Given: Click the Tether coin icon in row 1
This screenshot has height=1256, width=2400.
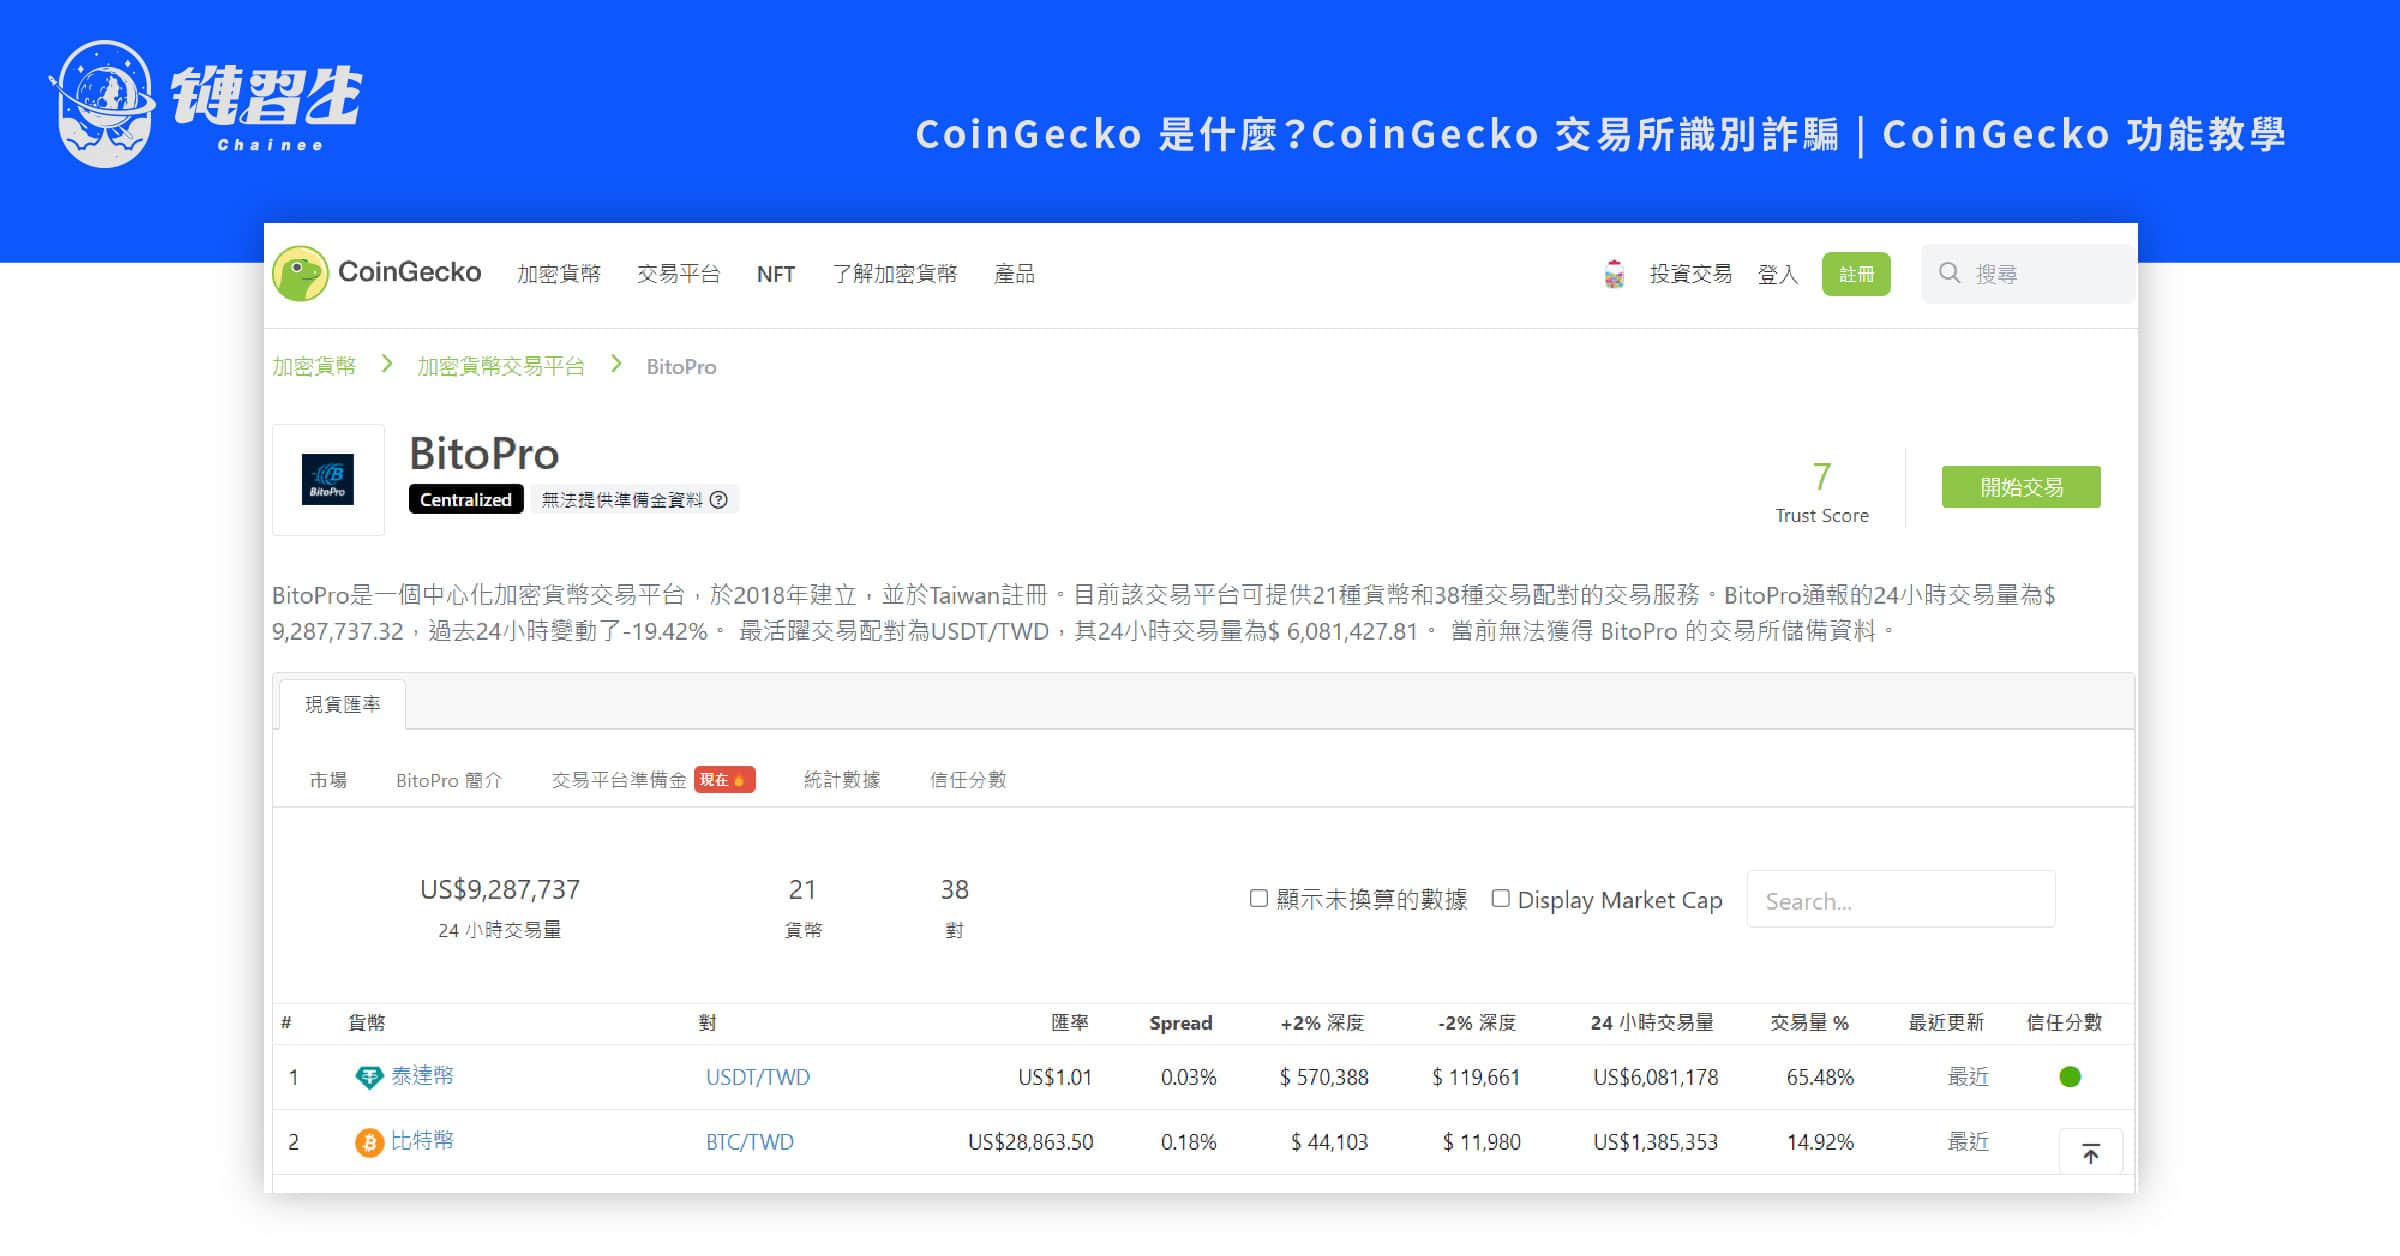Looking at the screenshot, I should [x=369, y=1077].
